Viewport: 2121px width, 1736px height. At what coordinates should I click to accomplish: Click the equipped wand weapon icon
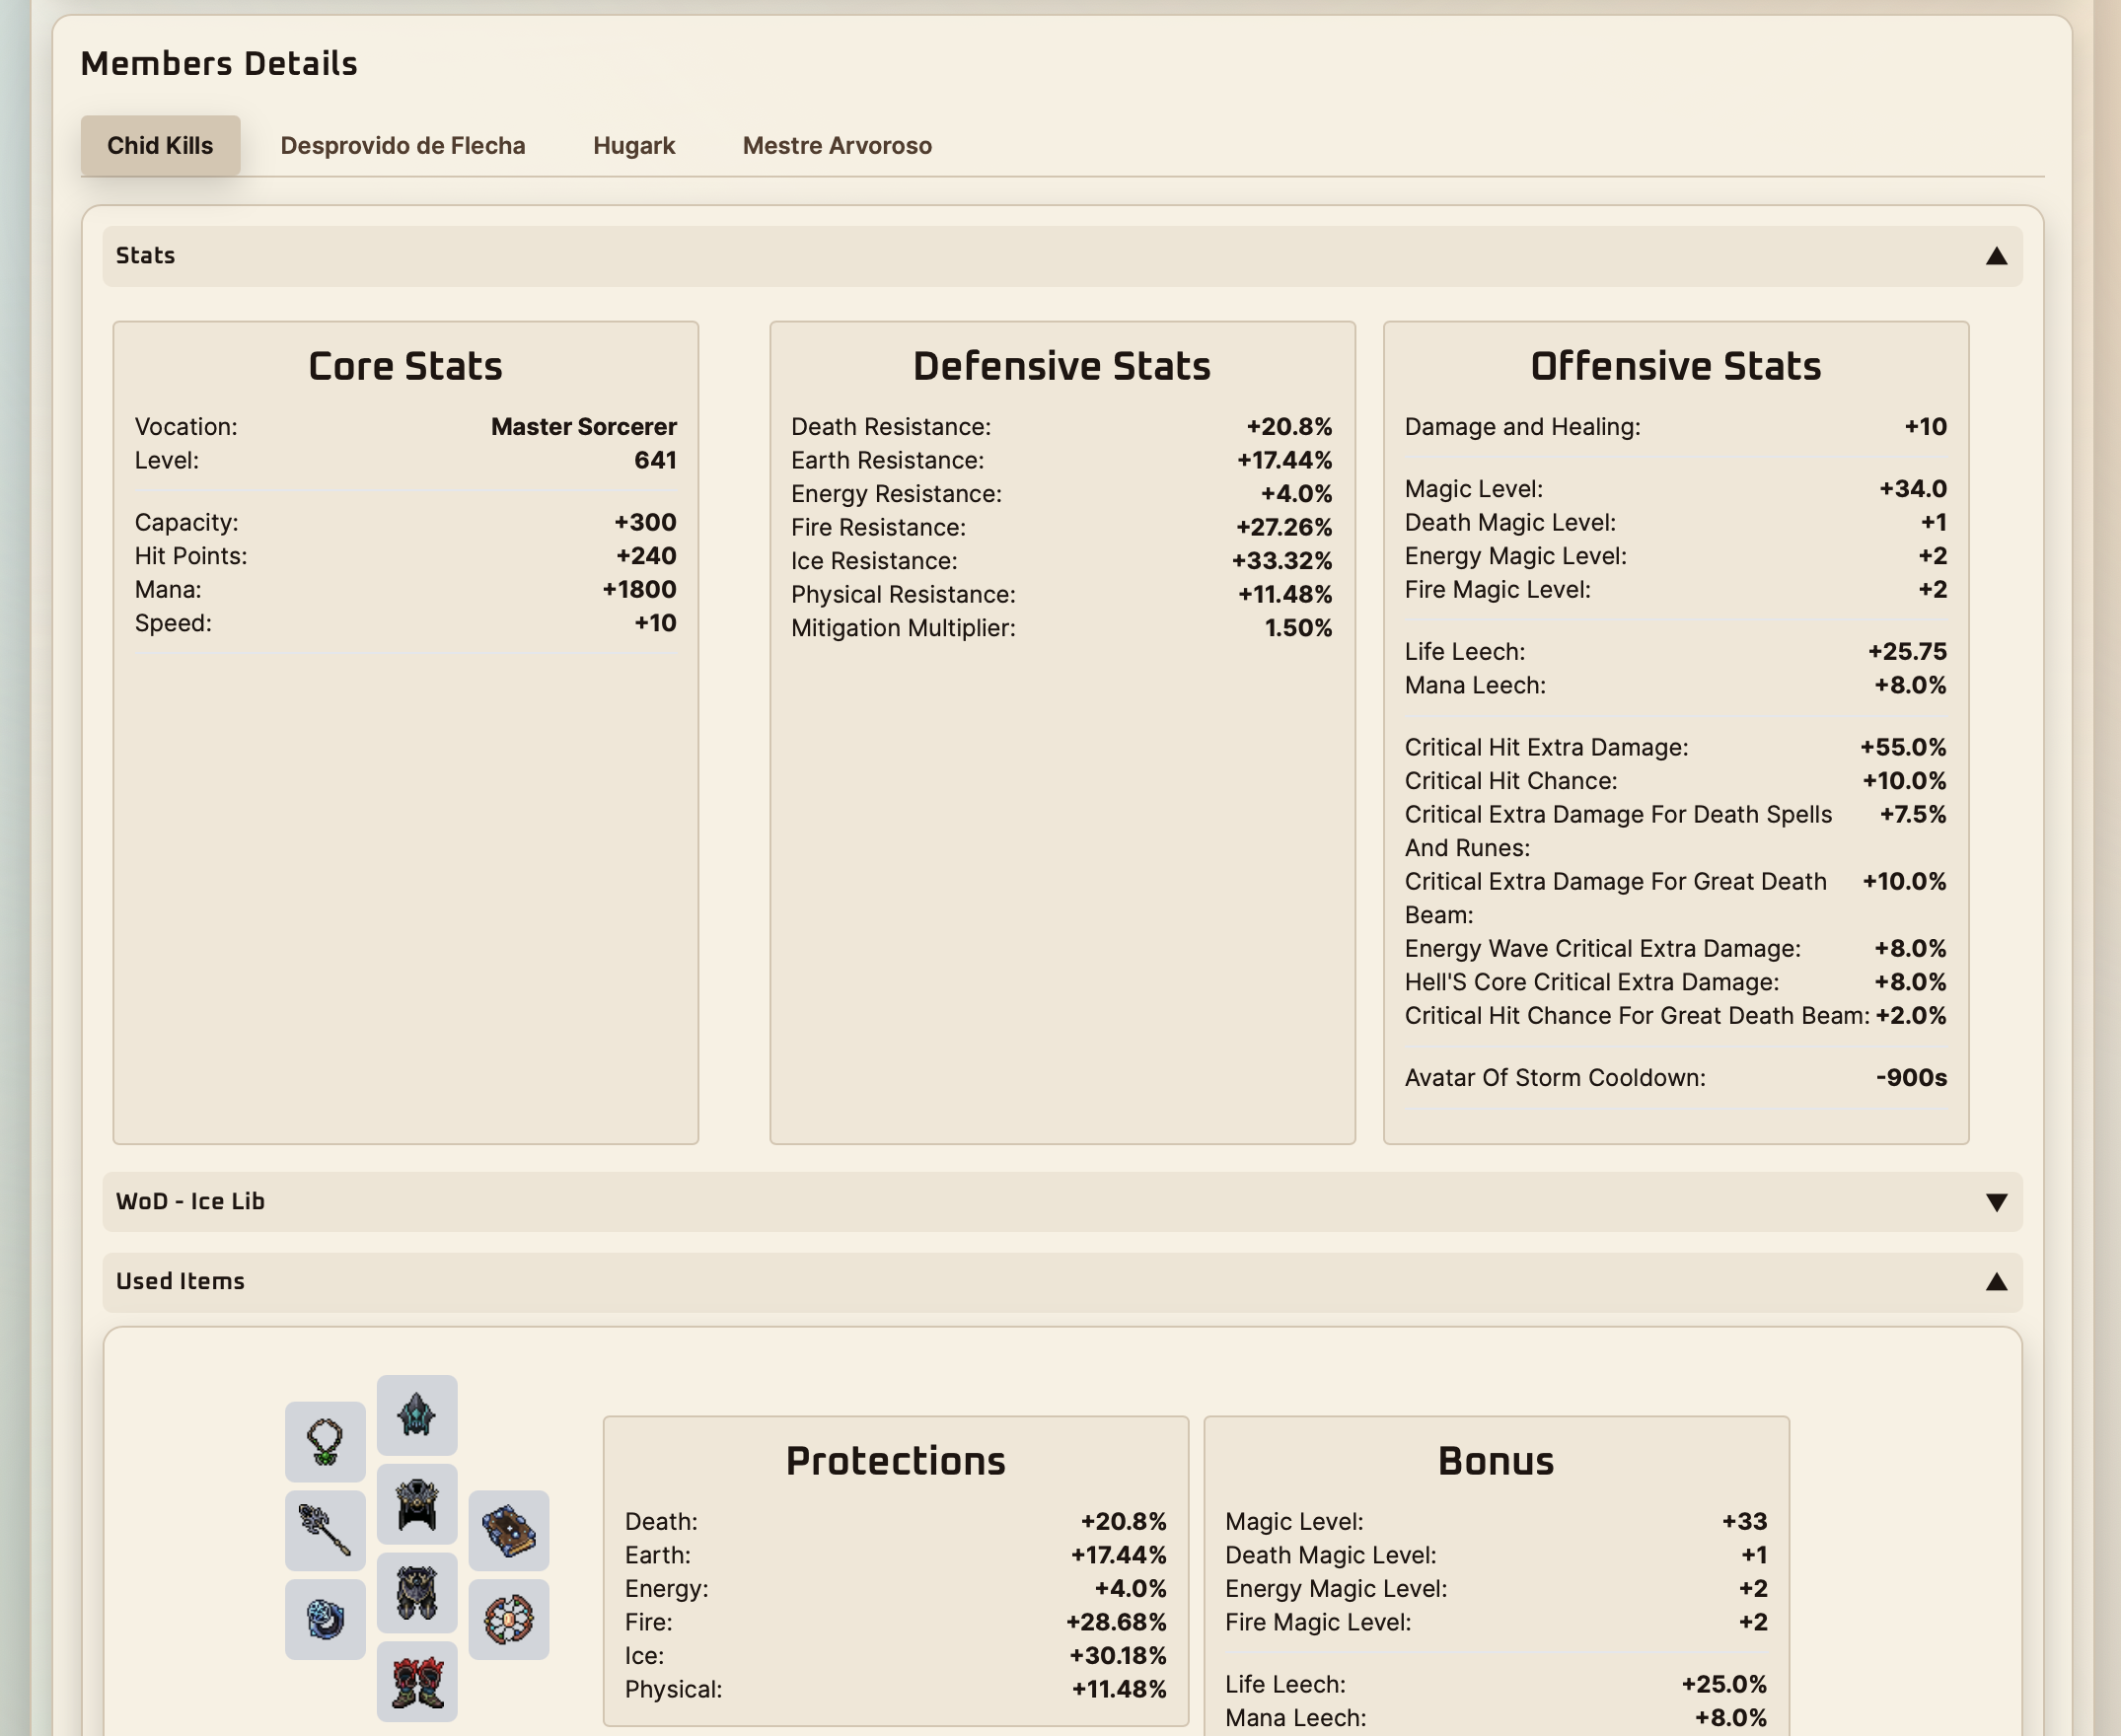coord(324,1530)
